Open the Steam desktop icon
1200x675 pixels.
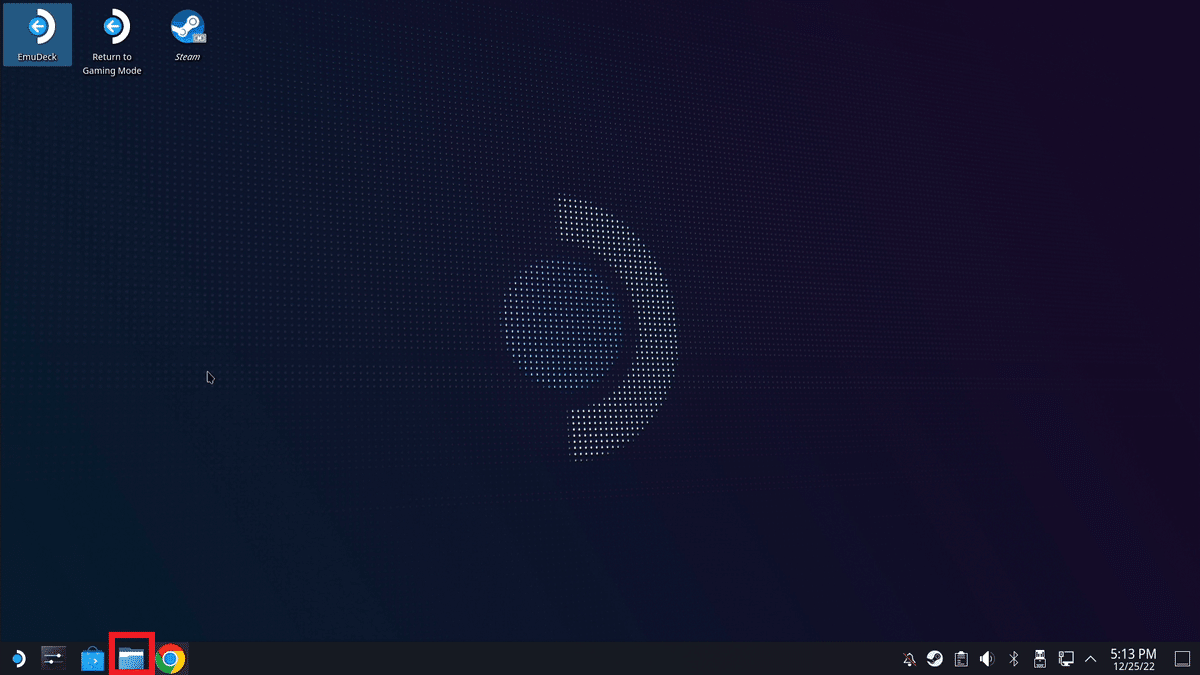[x=187, y=35]
